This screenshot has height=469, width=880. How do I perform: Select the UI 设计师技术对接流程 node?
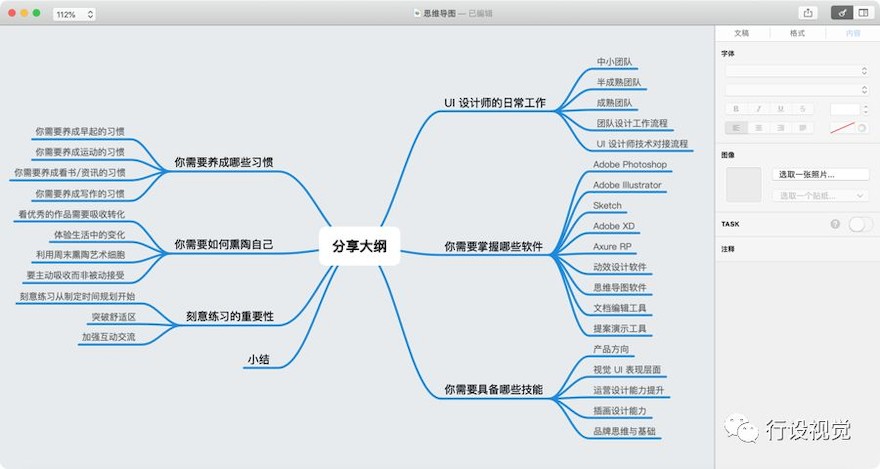click(642, 144)
